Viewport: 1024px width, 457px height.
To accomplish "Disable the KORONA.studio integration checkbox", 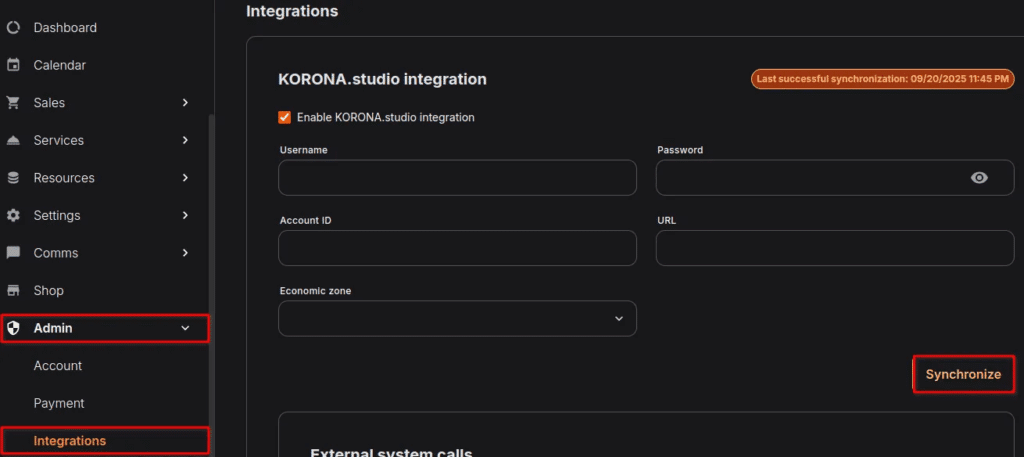I will 285,117.
